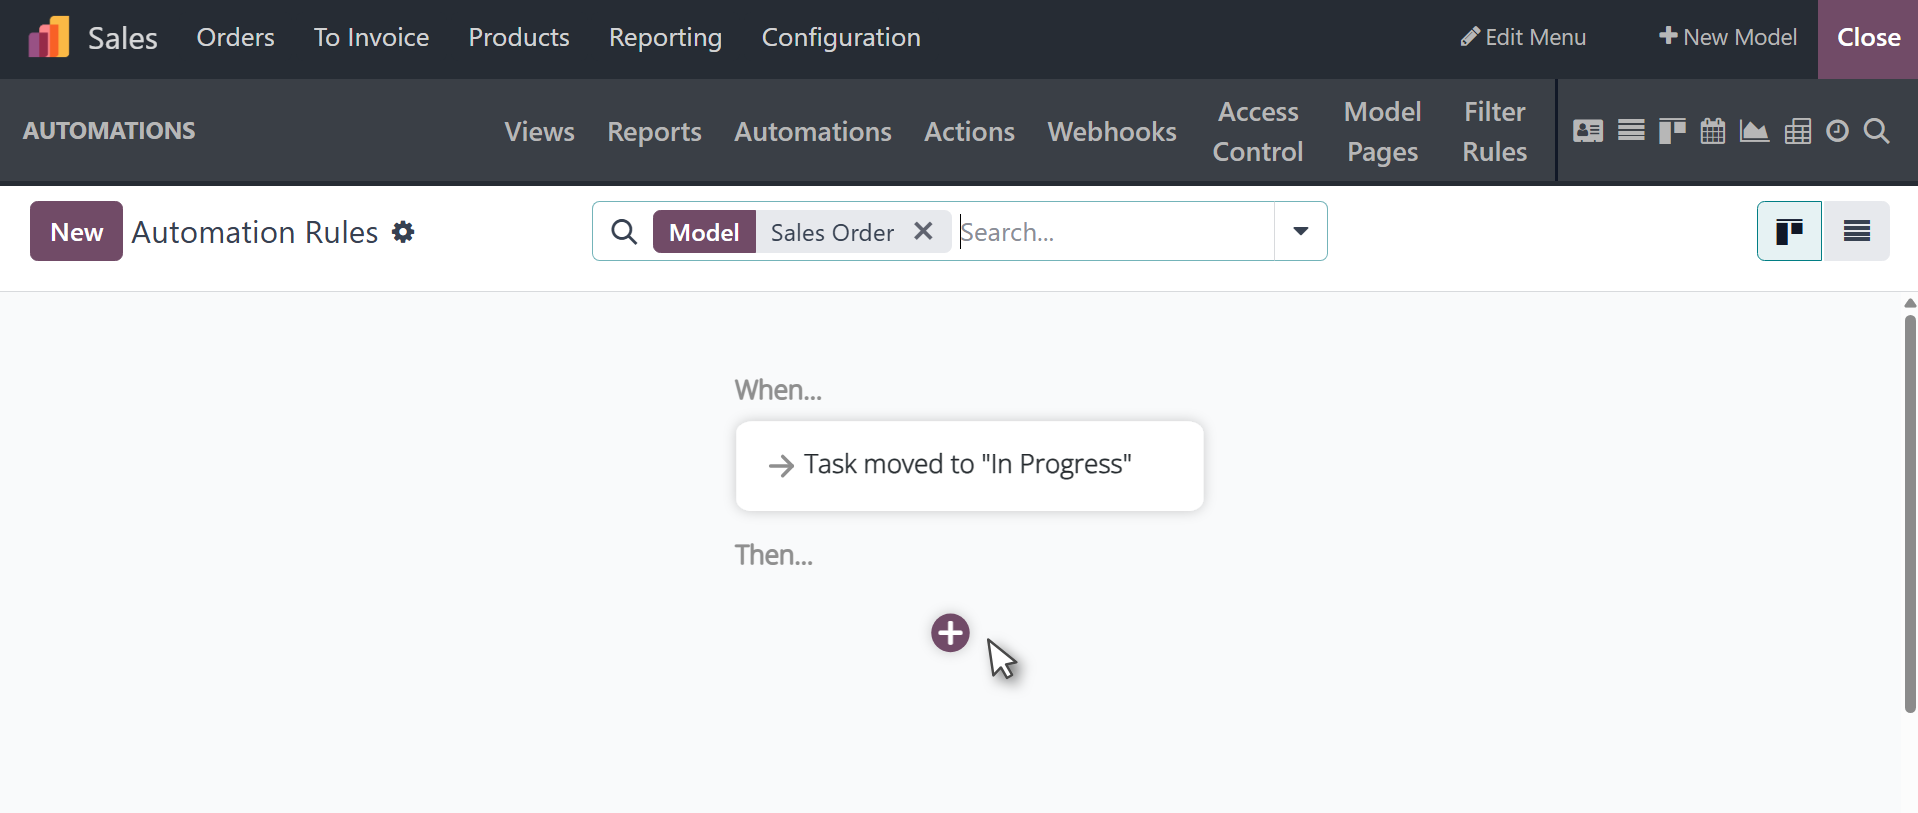Expand the search options dropdown arrow
1918x813 pixels.
(x=1300, y=232)
